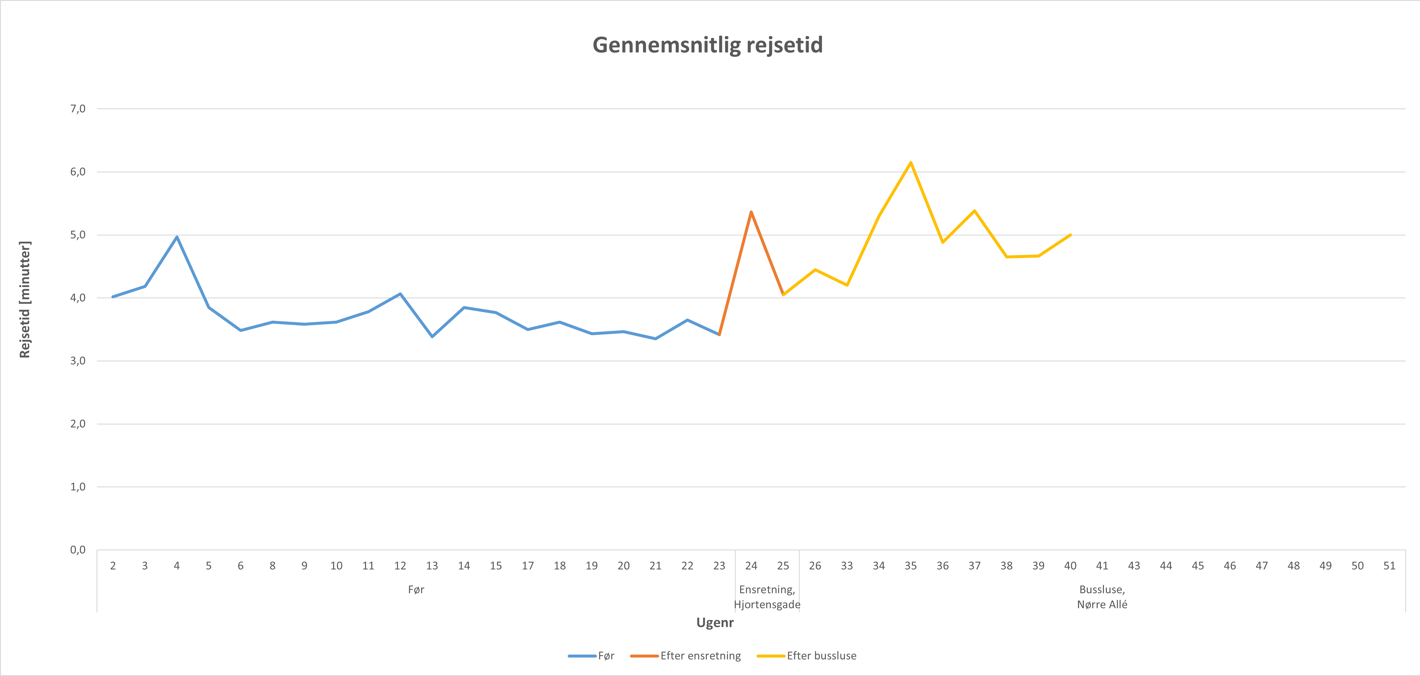
Task: Select the orange Efter ensretning legend swatch
Action: point(643,656)
